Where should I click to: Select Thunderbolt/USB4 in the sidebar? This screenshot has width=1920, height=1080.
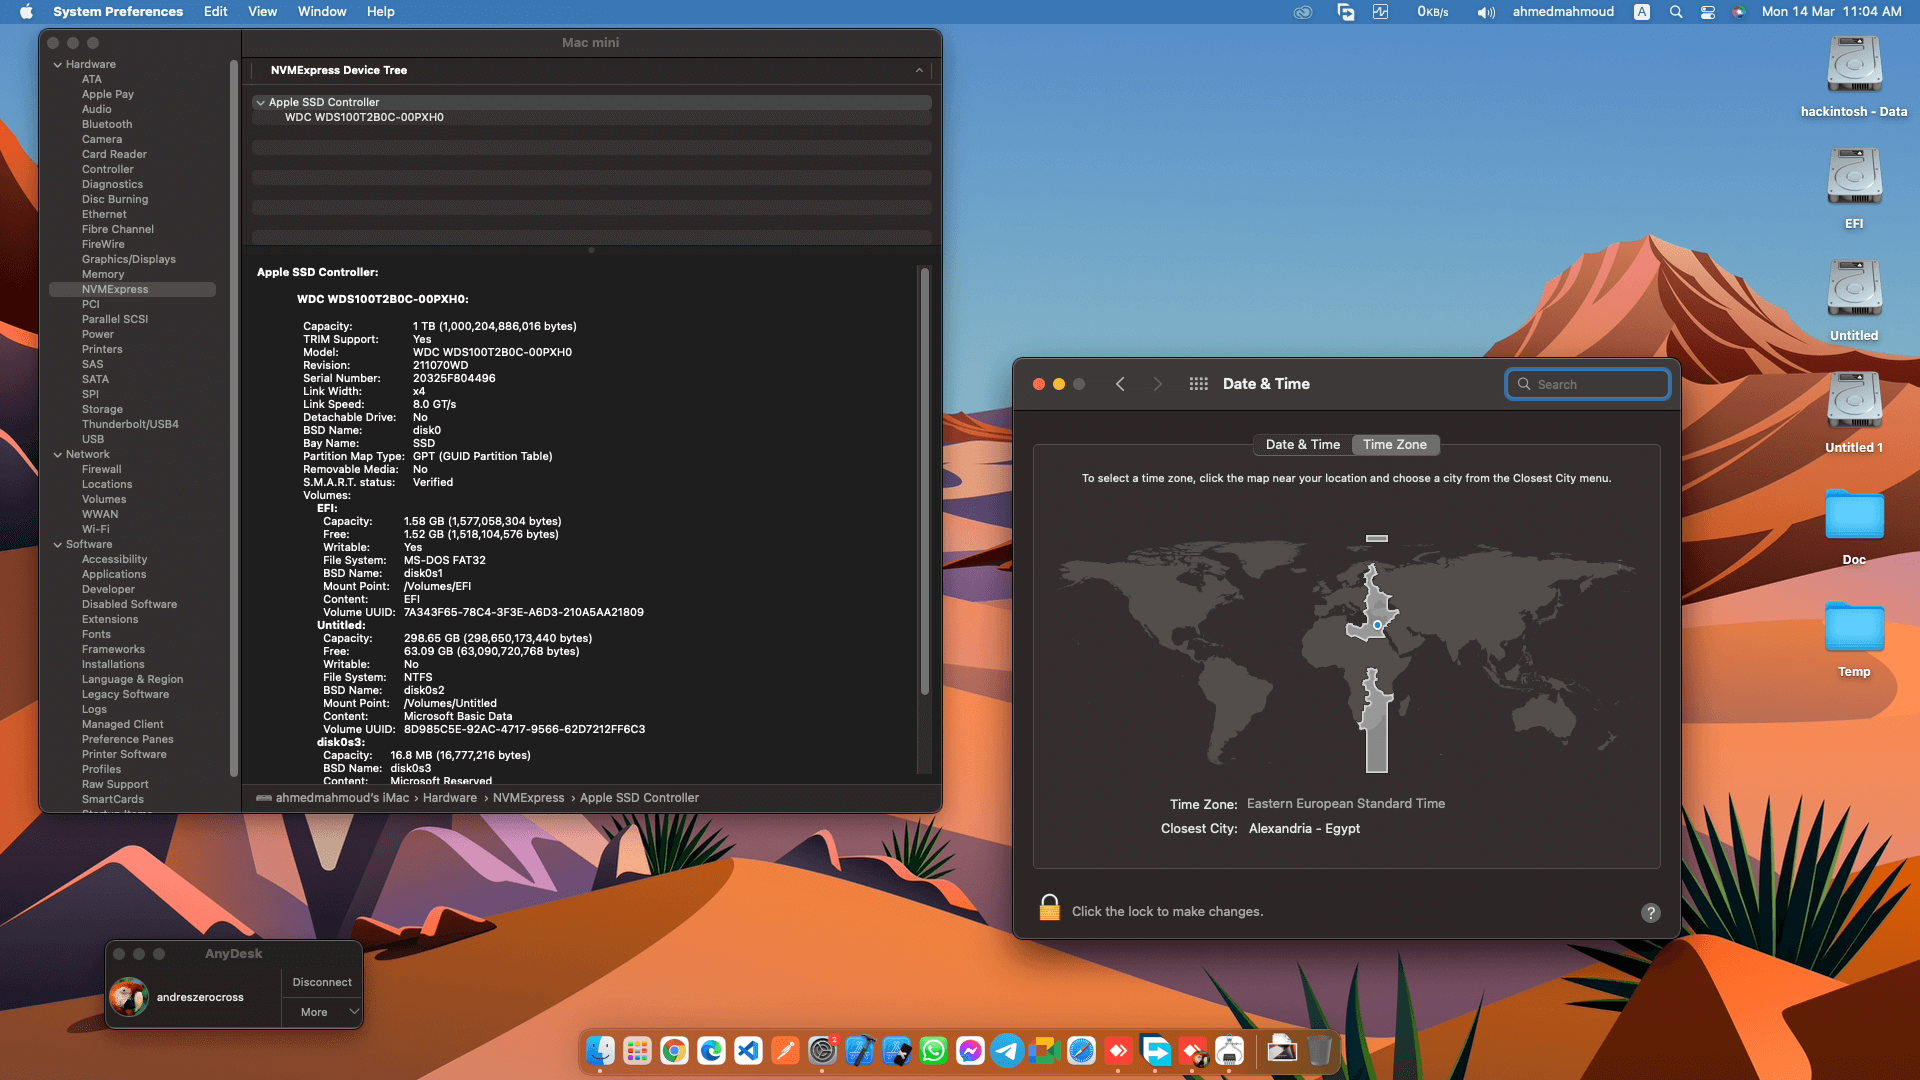[x=130, y=425]
